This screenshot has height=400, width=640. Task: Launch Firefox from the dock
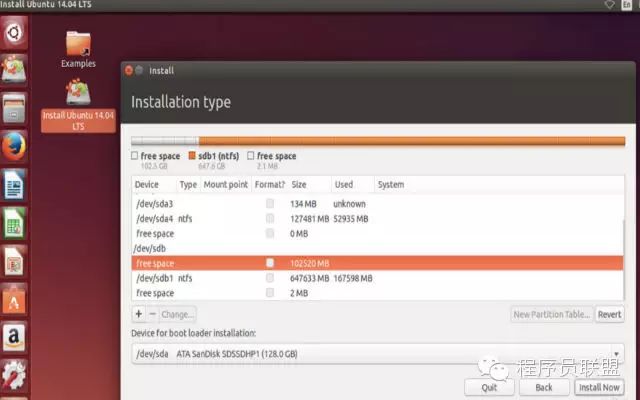(14, 146)
